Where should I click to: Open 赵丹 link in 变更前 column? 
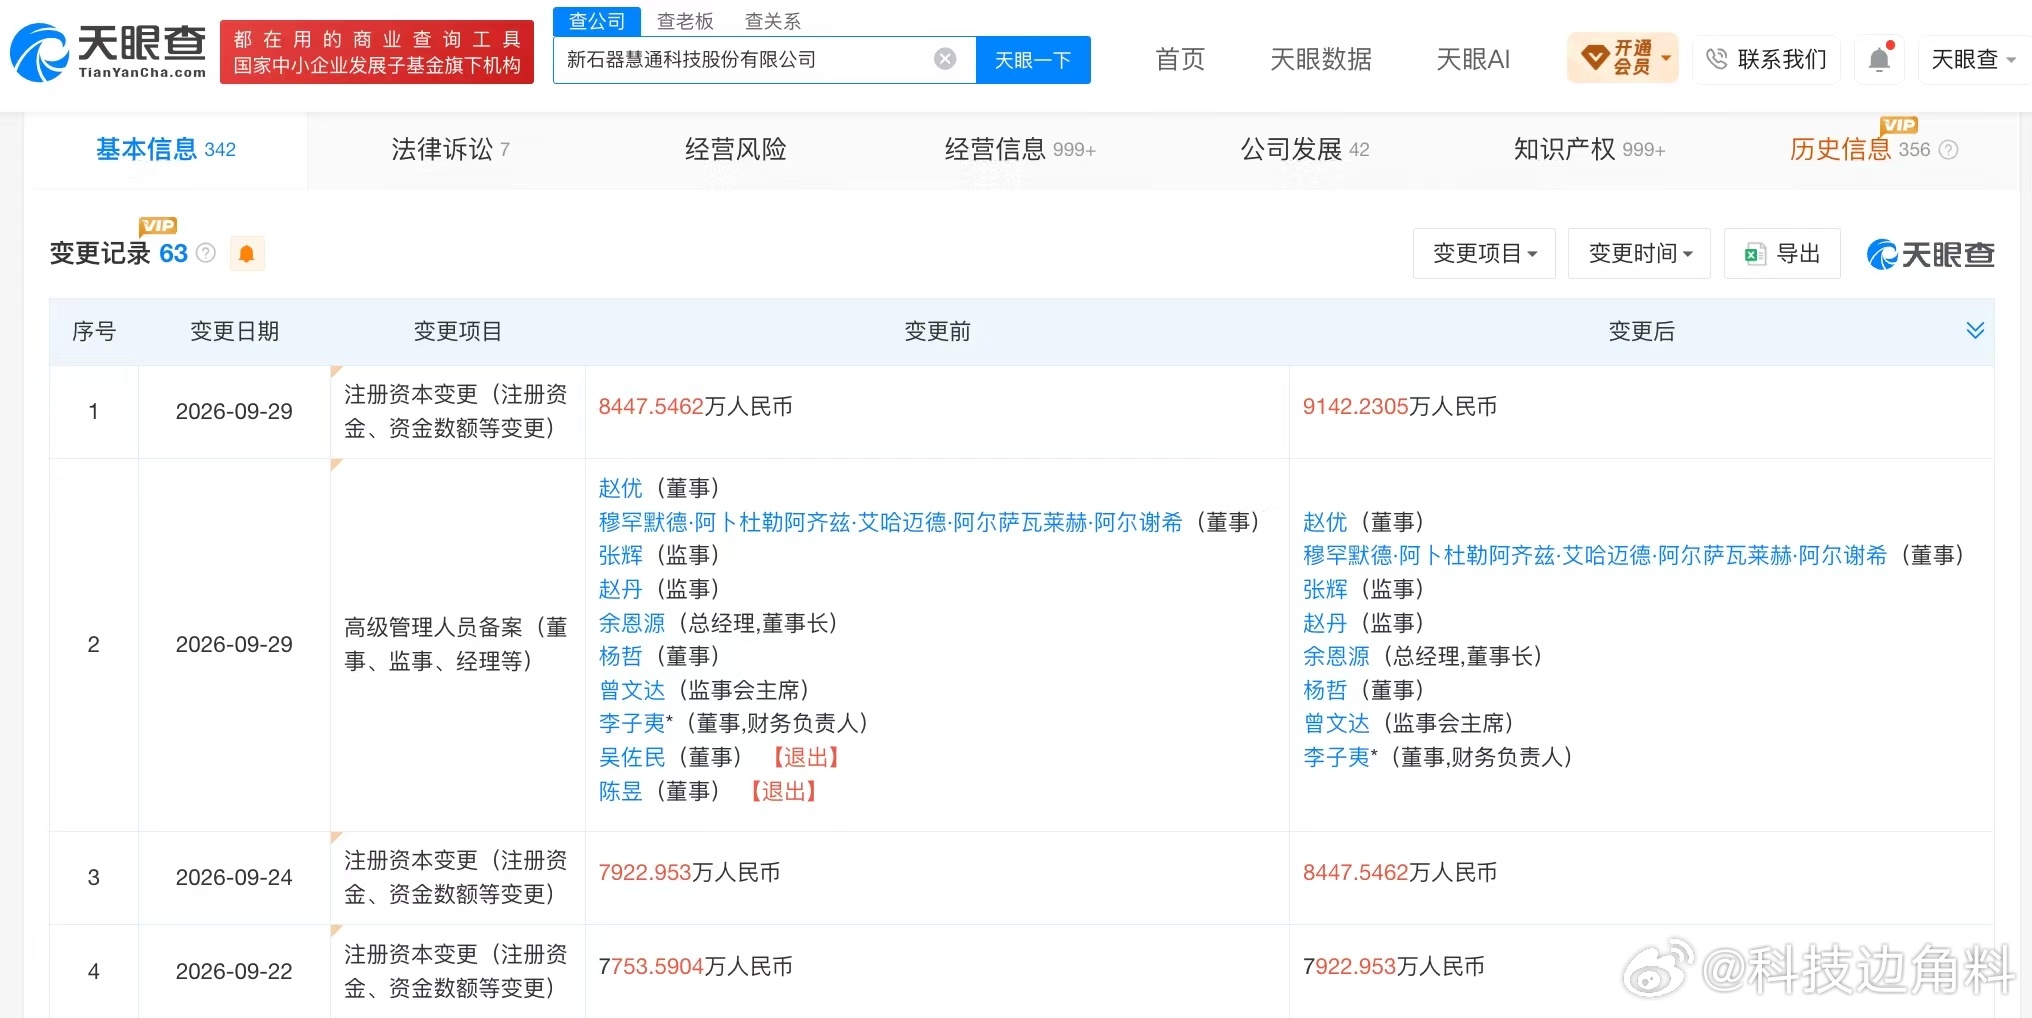click(620, 589)
